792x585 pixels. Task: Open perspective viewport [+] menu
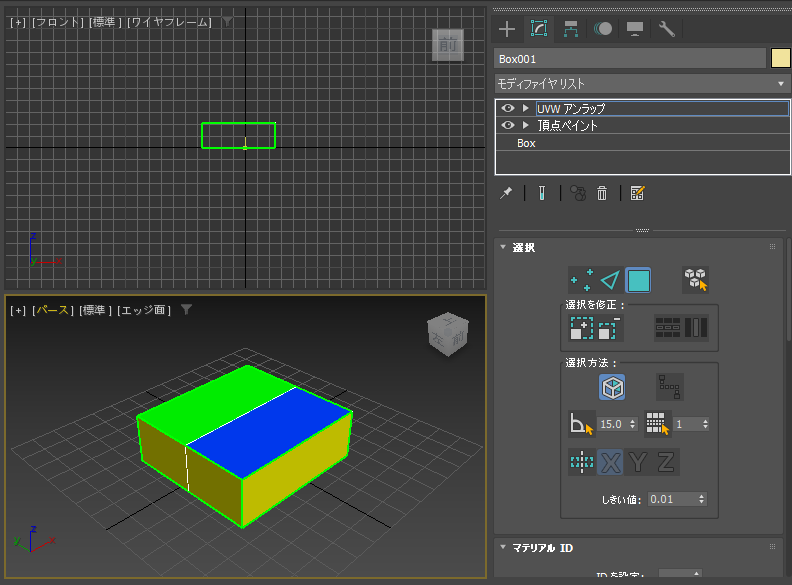18,310
